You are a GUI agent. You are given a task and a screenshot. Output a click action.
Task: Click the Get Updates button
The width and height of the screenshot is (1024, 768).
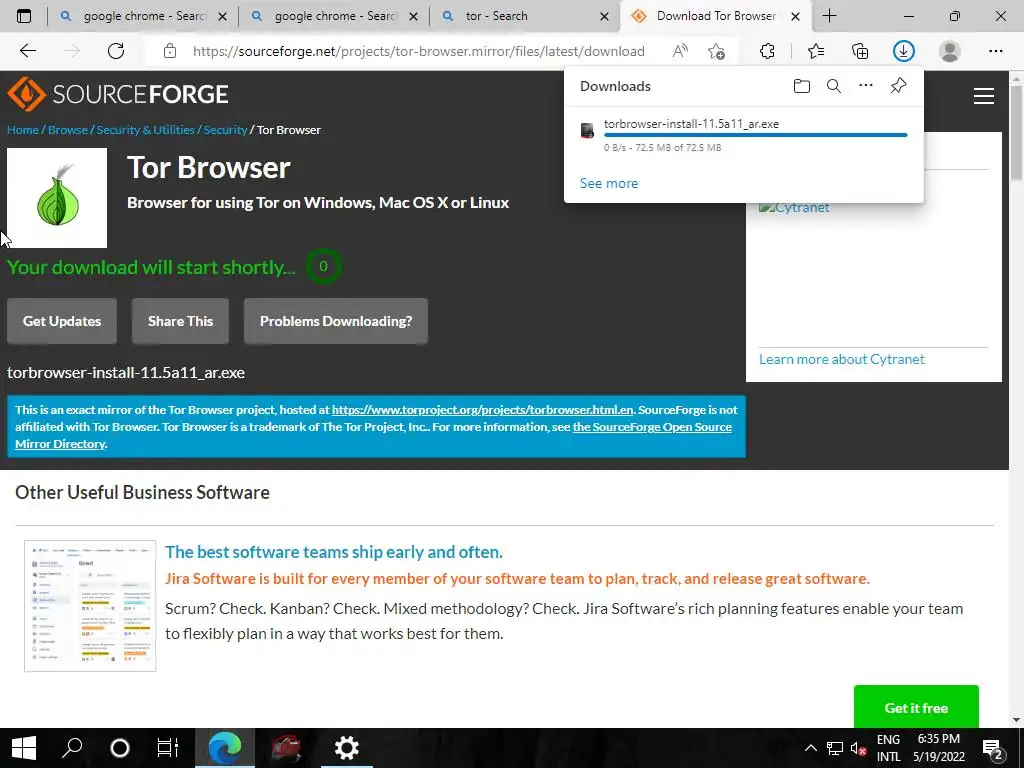coord(62,321)
